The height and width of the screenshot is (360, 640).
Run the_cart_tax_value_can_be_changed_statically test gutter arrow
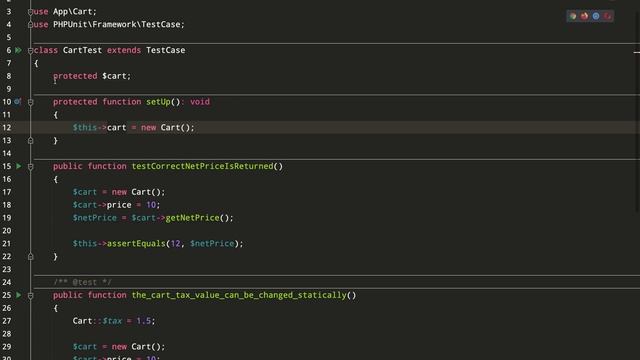point(19,295)
